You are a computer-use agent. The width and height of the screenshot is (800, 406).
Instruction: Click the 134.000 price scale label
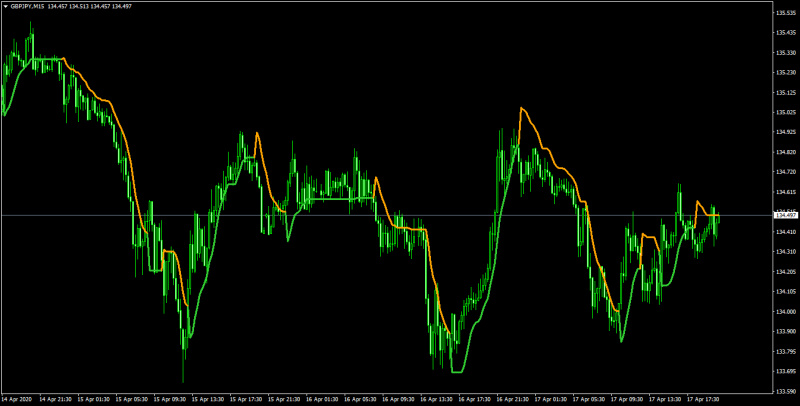pos(785,312)
